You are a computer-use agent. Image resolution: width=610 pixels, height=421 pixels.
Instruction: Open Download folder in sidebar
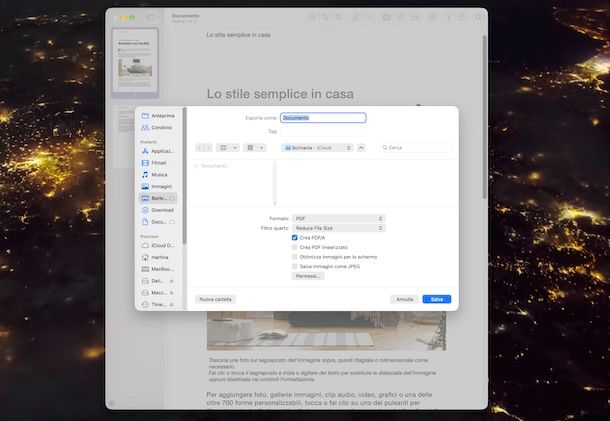point(158,210)
